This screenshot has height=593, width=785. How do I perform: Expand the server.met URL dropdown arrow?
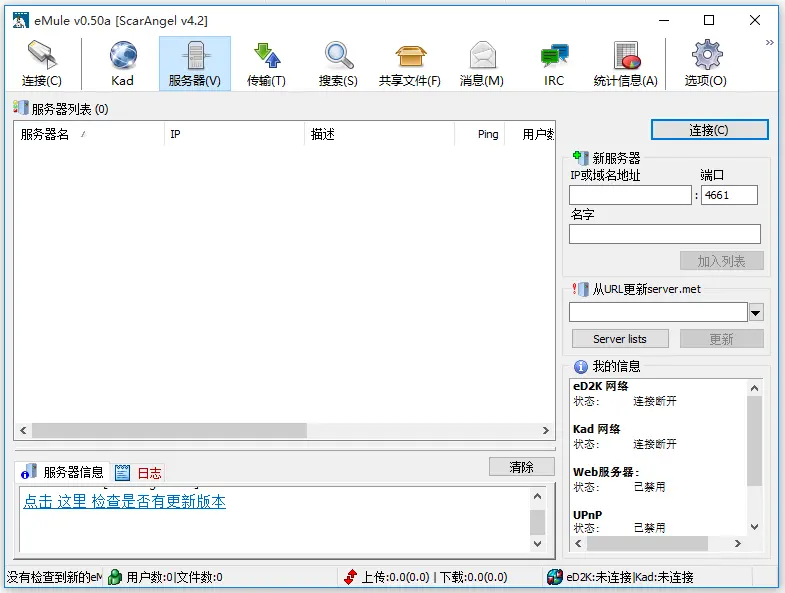coord(755,313)
